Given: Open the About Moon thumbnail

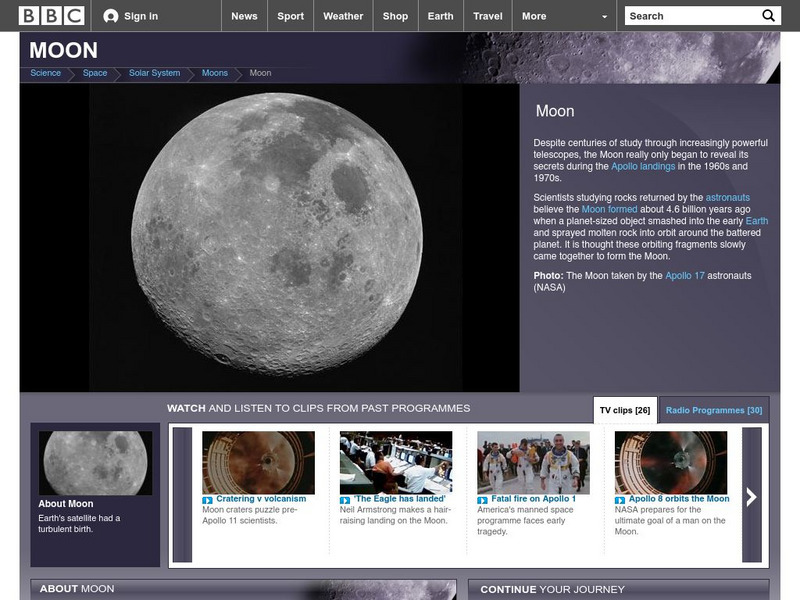Looking at the screenshot, I should (96, 463).
